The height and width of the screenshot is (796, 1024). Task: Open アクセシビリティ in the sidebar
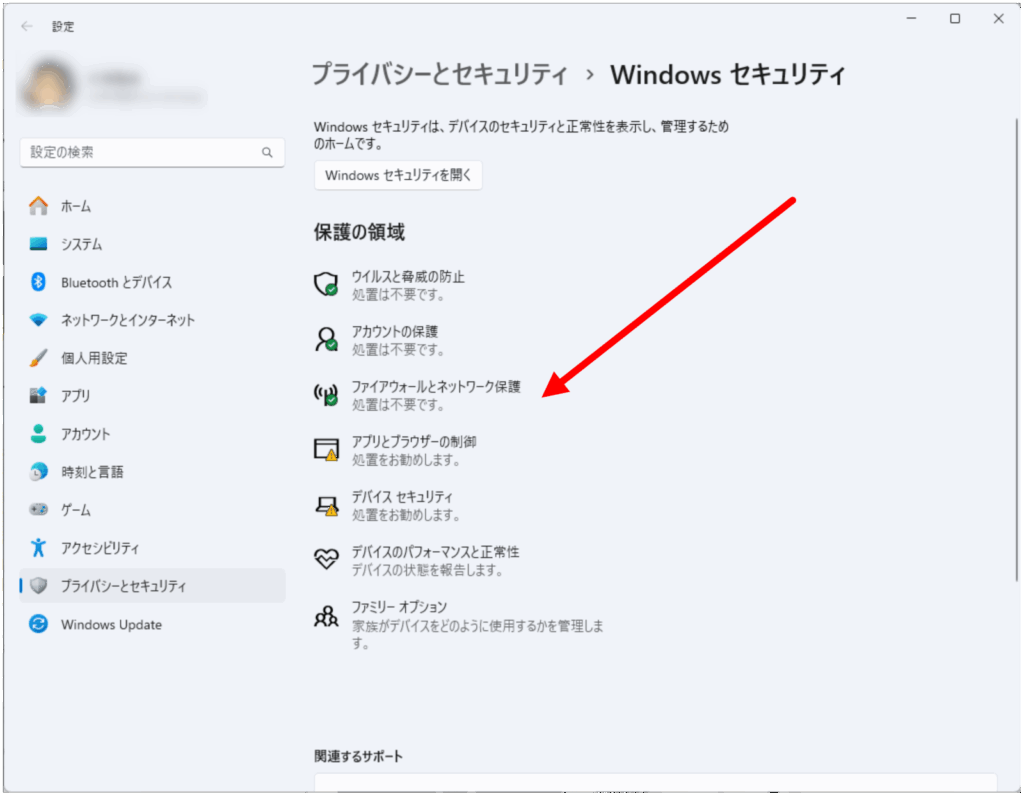coord(100,548)
